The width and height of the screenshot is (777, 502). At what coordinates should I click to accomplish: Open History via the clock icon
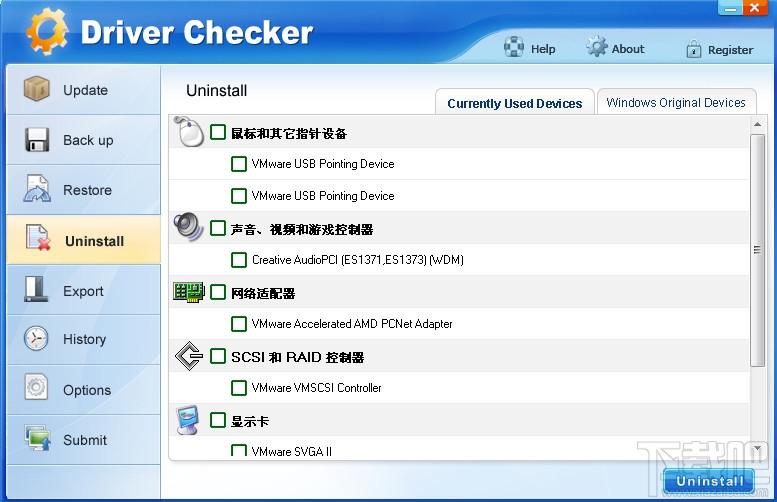(x=37, y=339)
